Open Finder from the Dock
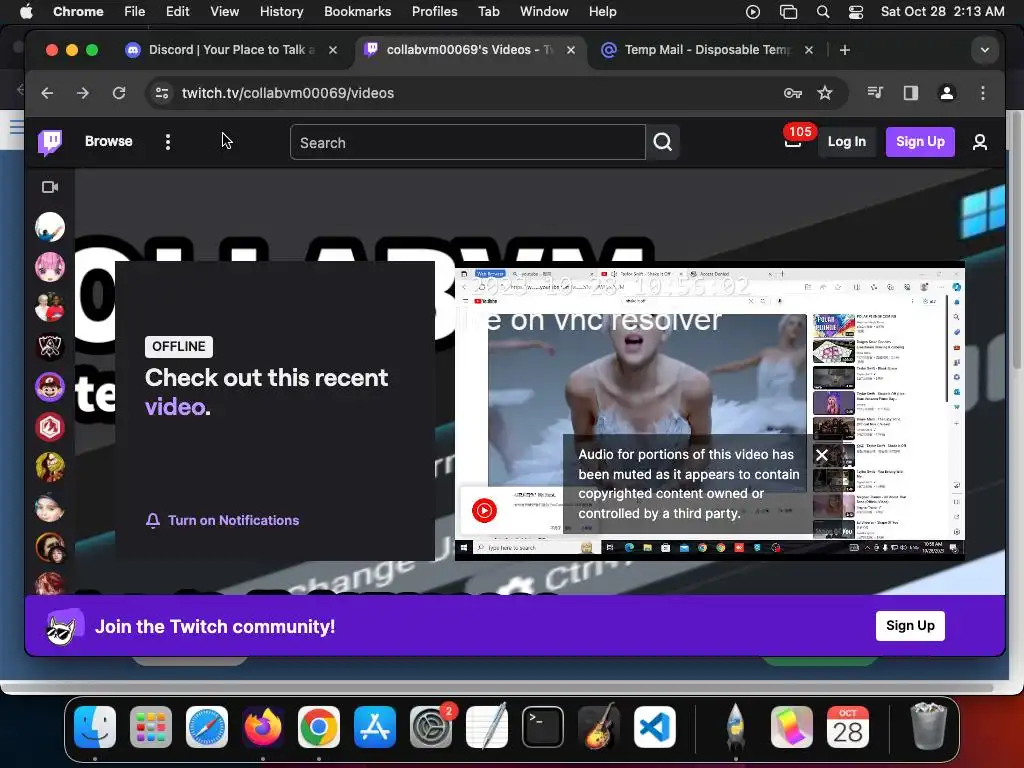Image resolution: width=1024 pixels, height=768 pixels. pos(95,727)
